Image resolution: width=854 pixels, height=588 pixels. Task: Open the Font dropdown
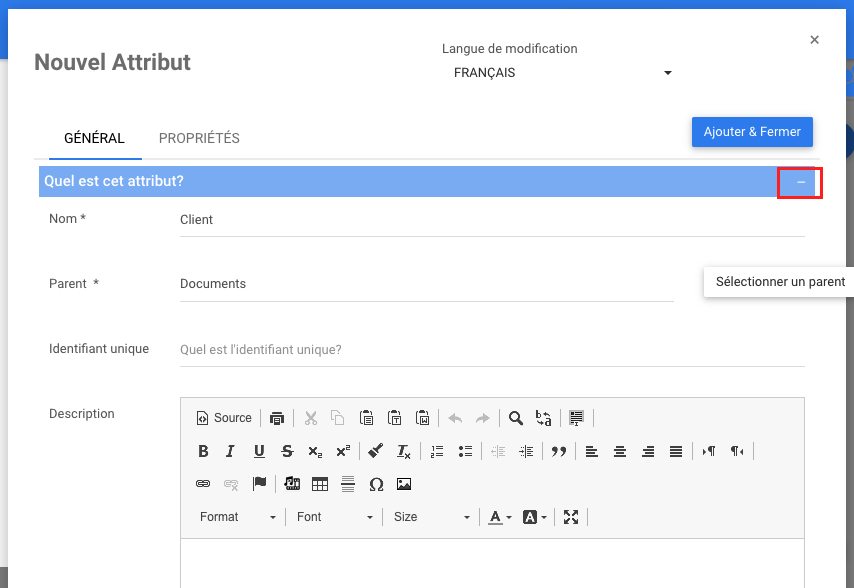coord(335,517)
